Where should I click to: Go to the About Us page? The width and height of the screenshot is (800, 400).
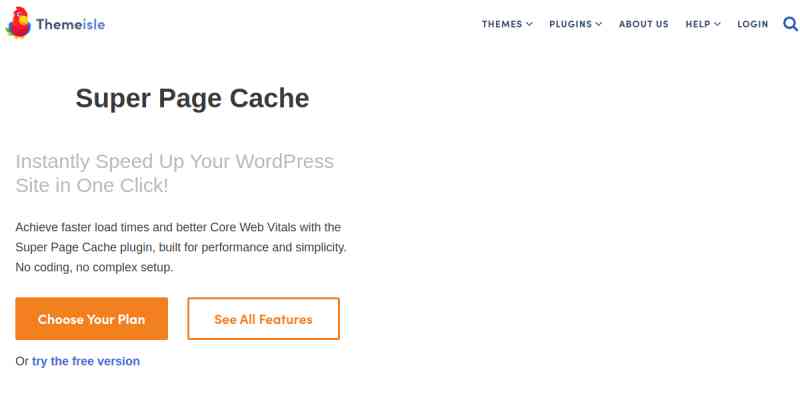click(643, 24)
